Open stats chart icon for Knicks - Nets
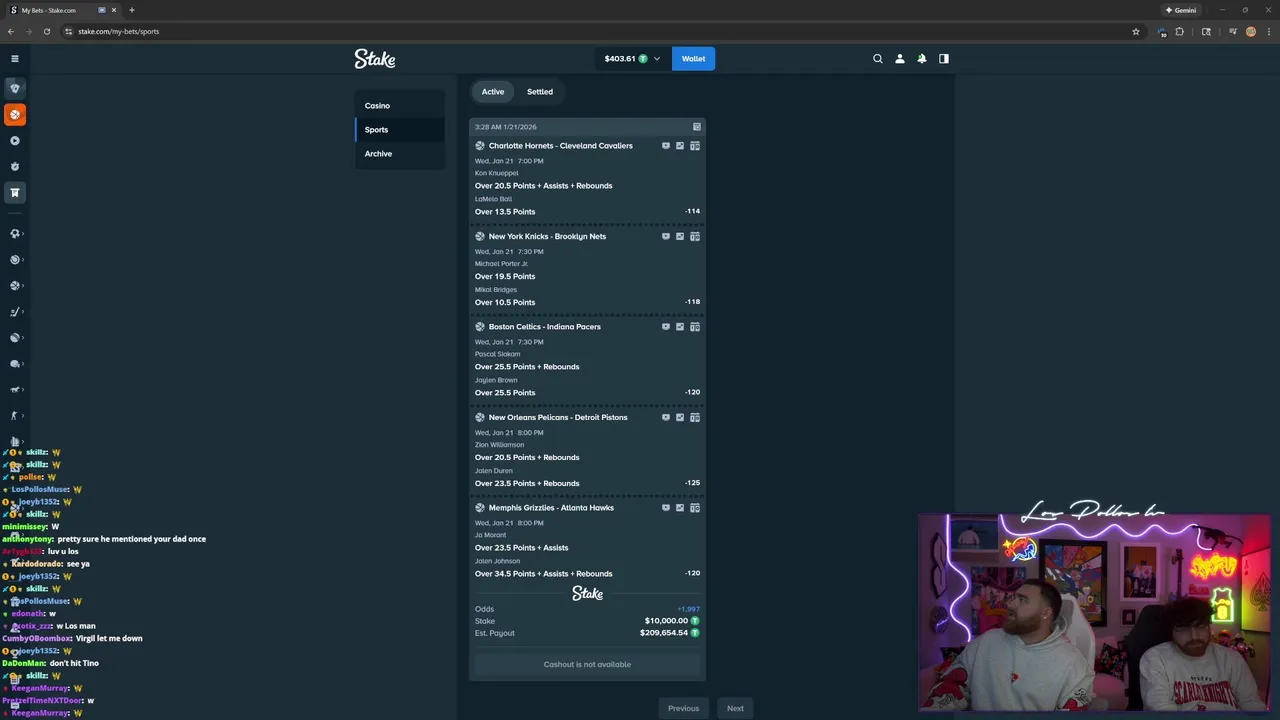The height and width of the screenshot is (720, 1280). tap(680, 236)
